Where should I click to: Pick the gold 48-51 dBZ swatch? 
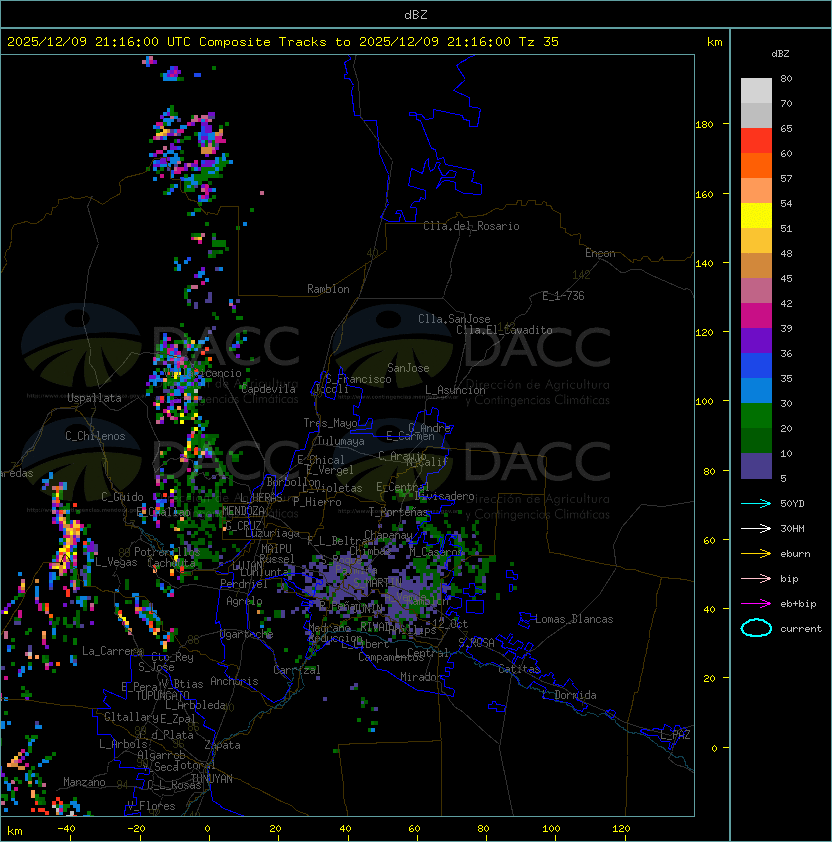click(x=756, y=241)
